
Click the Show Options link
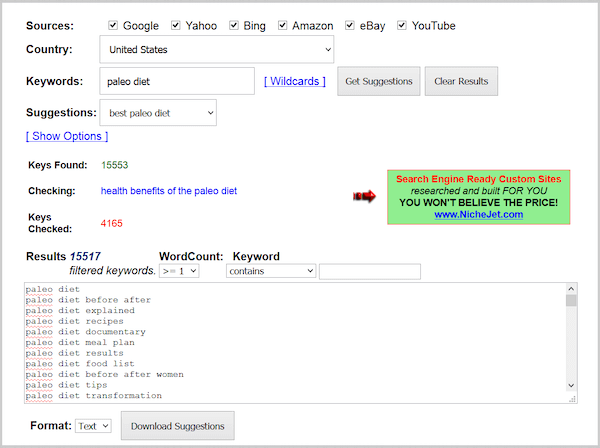point(67,136)
